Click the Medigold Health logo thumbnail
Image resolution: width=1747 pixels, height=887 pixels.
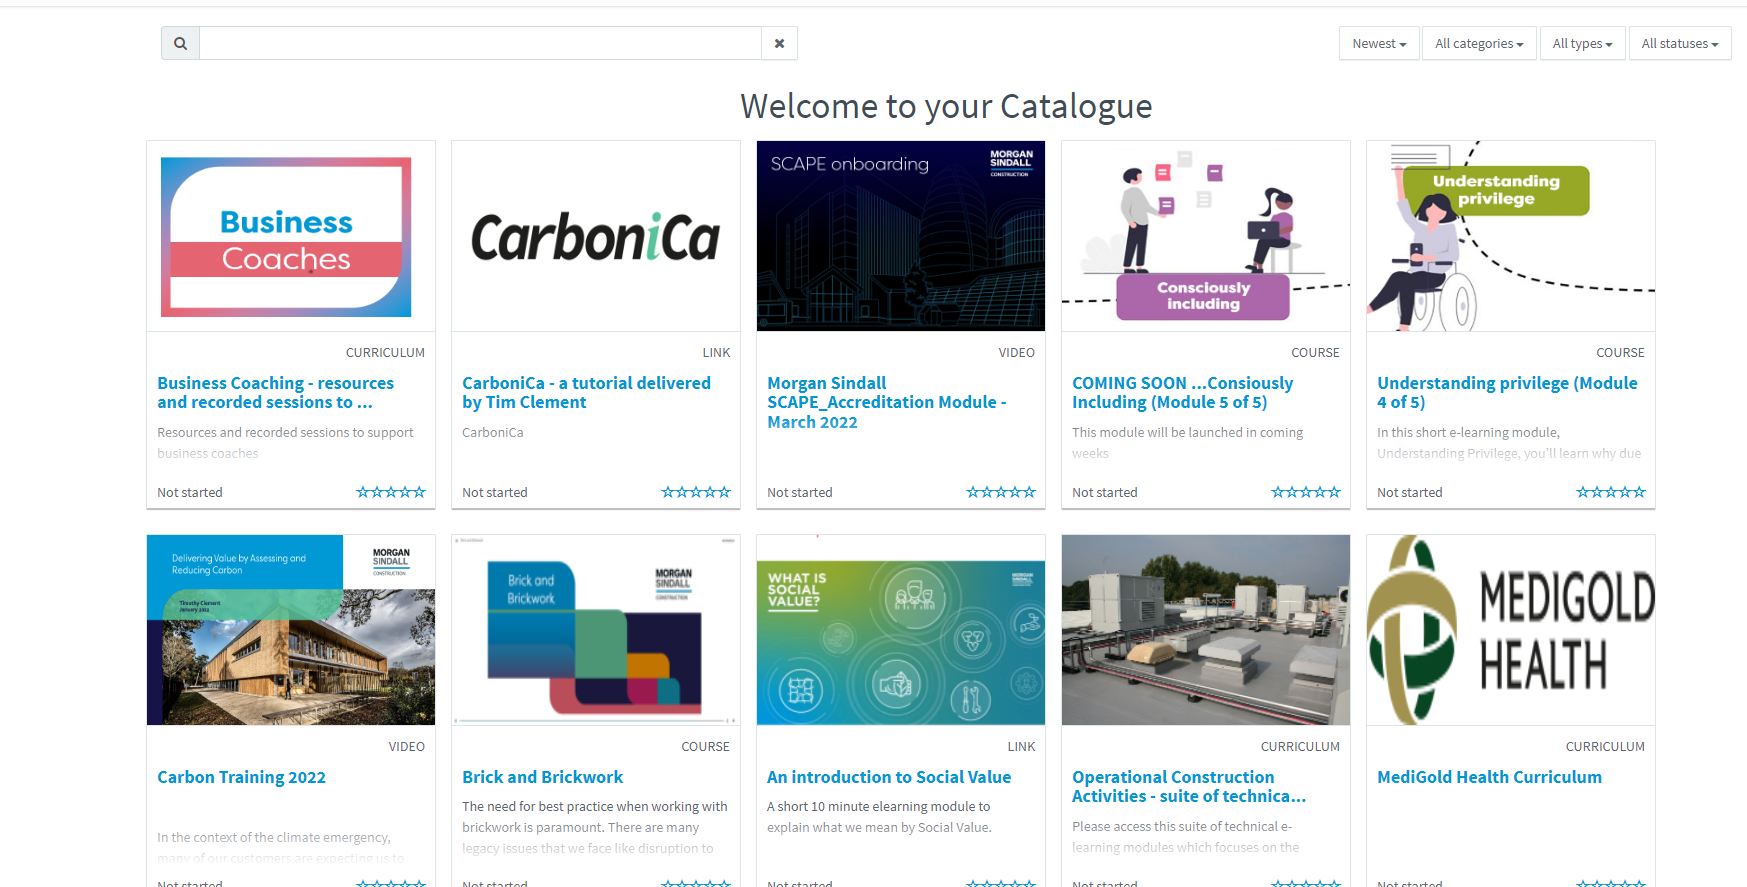click(1510, 630)
